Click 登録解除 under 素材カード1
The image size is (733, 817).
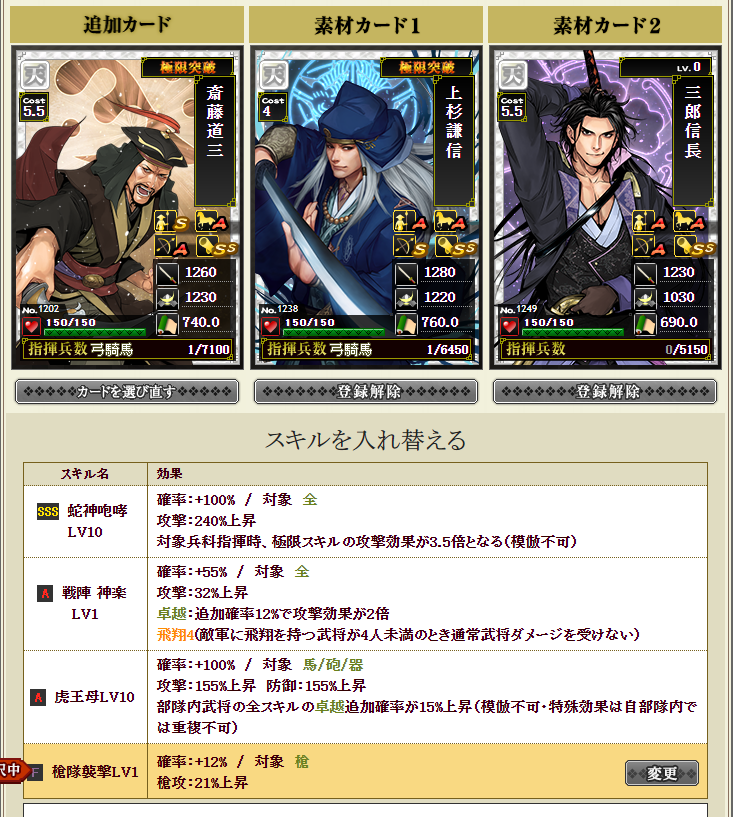point(366,392)
